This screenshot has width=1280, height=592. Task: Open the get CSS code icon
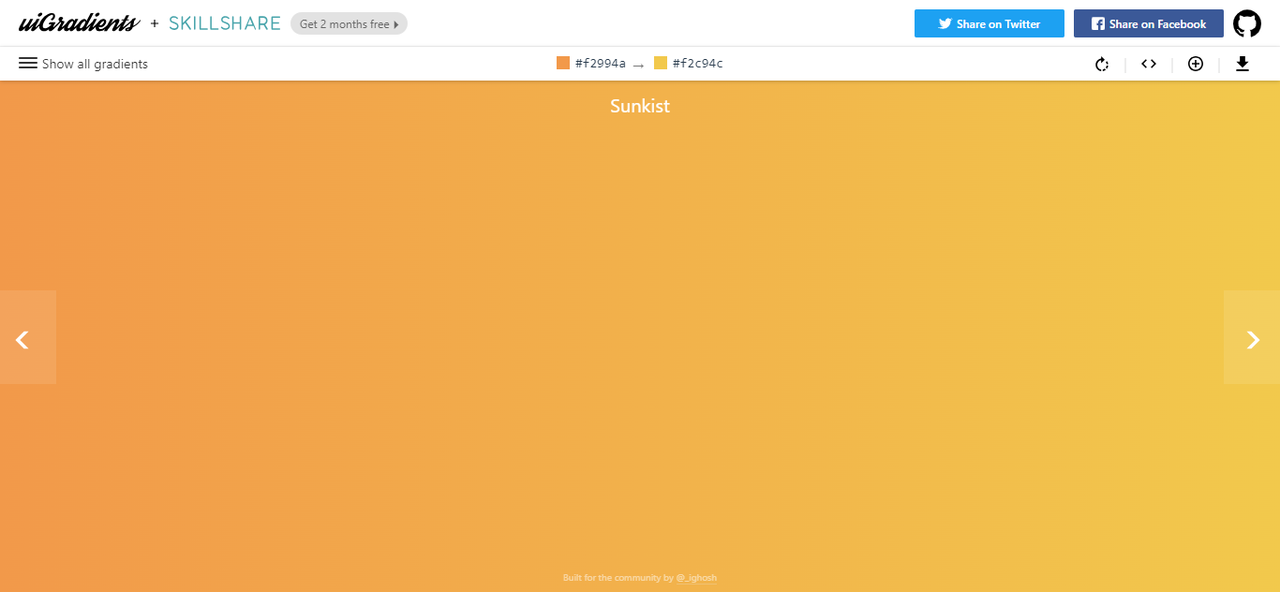pos(1149,64)
